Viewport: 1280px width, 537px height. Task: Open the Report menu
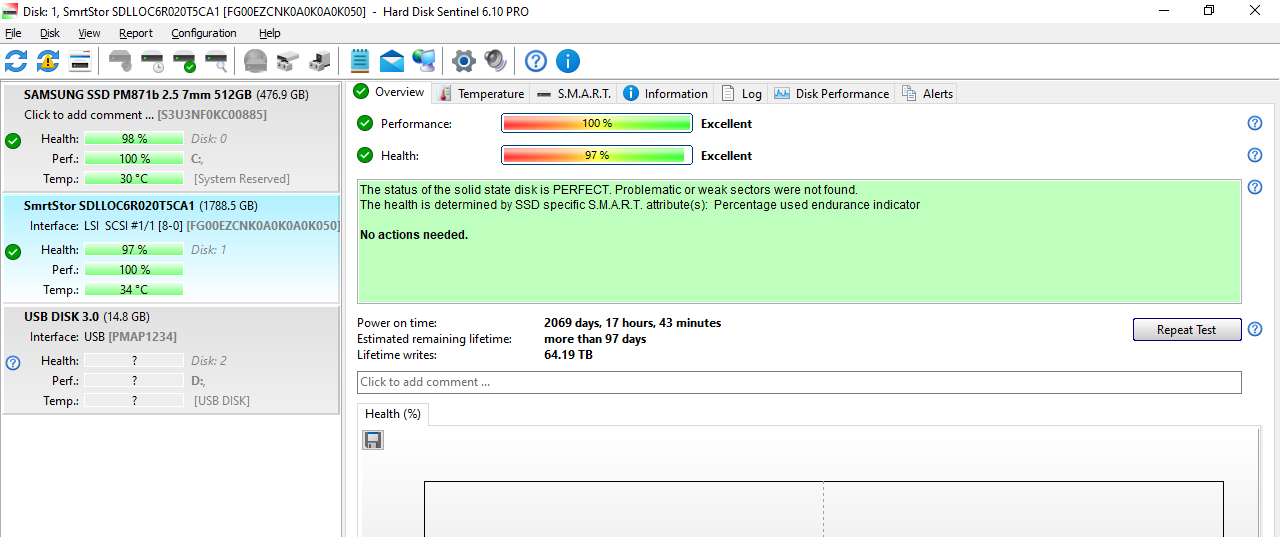pyautogui.click(x=136, y=33)
